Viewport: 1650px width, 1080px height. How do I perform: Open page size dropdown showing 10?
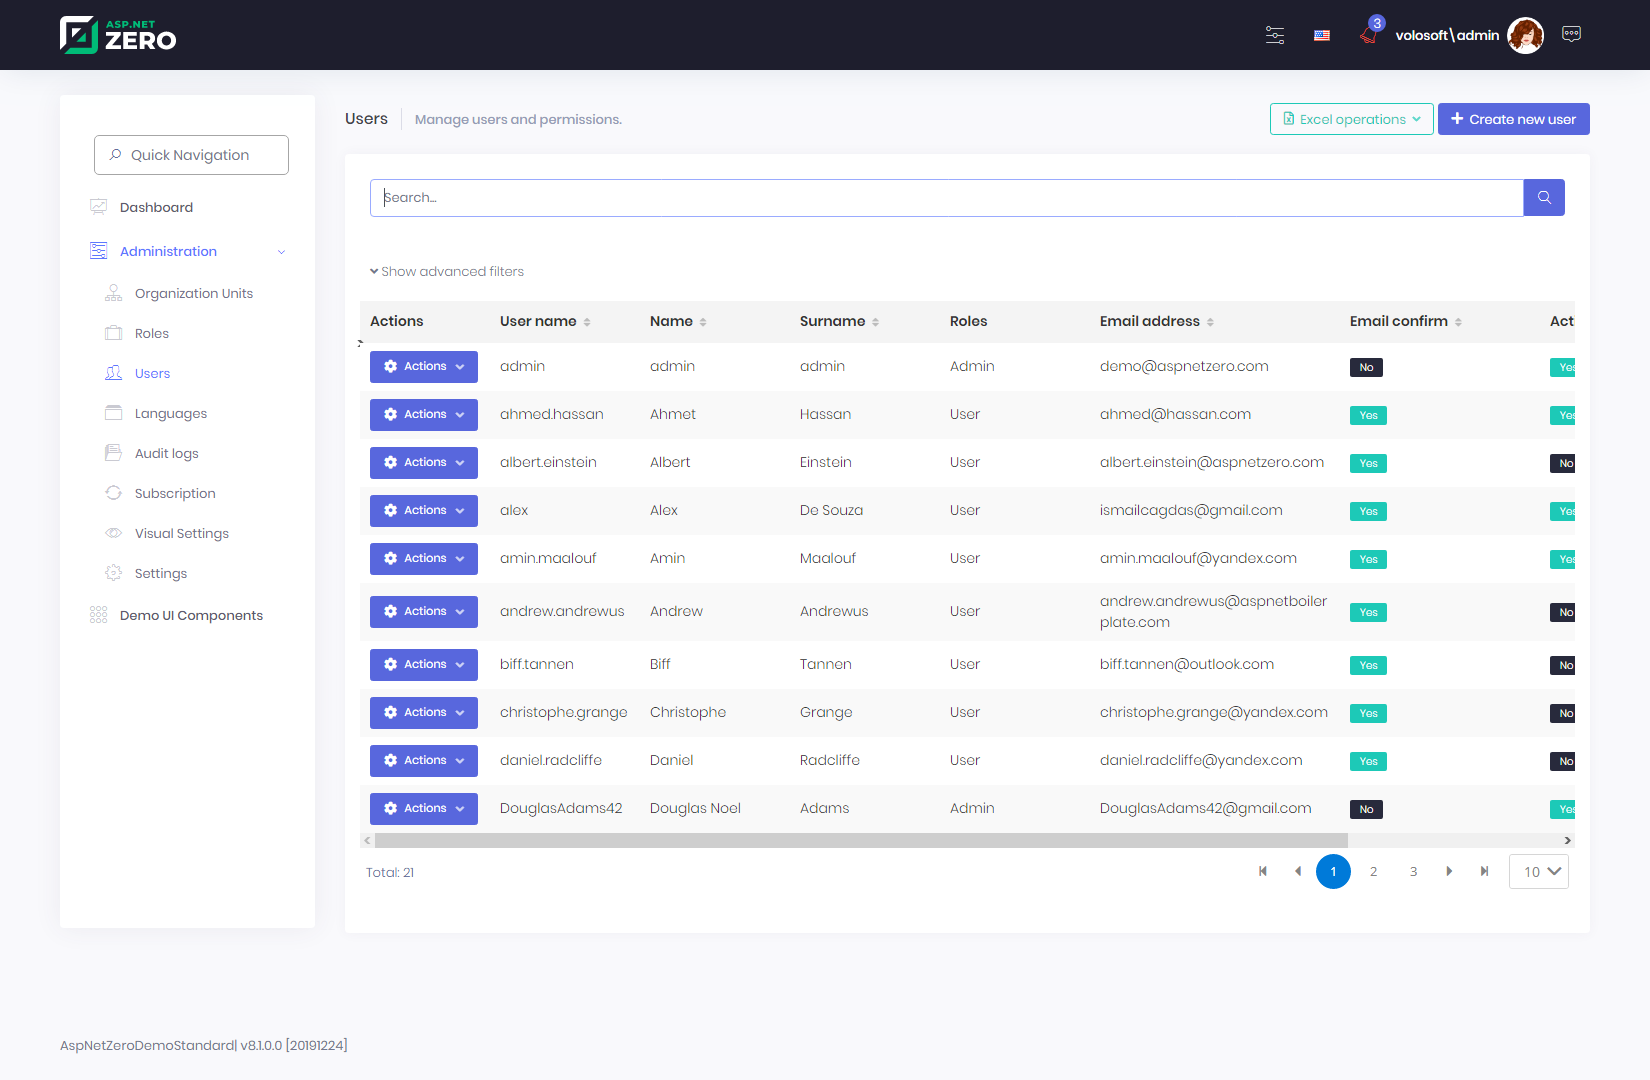tap(1539, 872)
